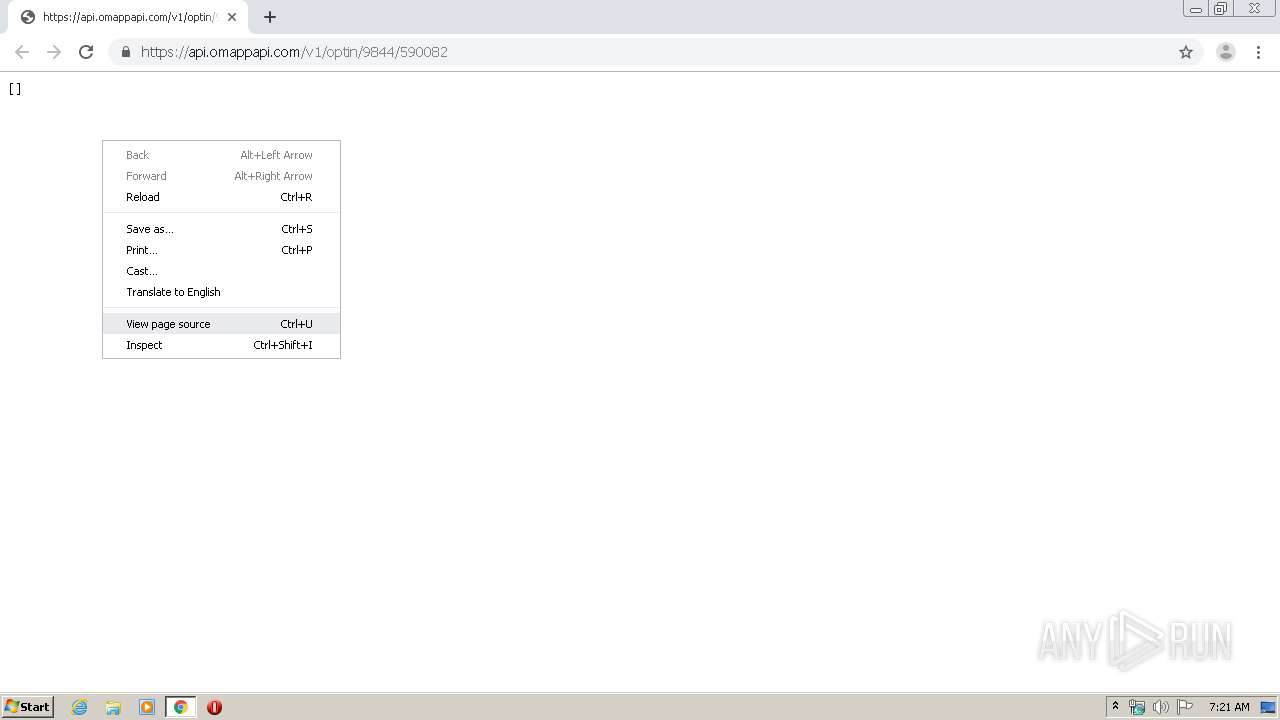The height and width of the screenshot is (720, 1280).
Task: Show hidden tray icons arrow
Action: [1115, 707]
